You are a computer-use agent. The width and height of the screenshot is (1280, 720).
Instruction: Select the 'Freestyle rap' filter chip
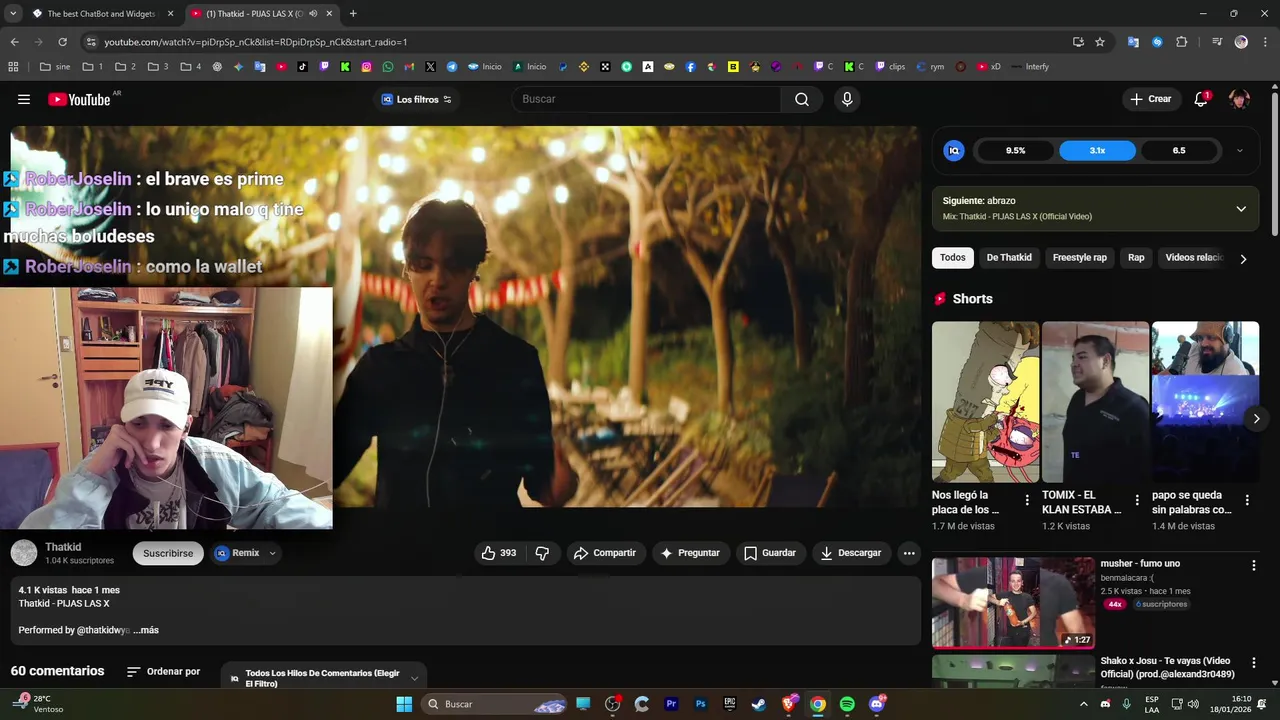[x=1080, y=258]
